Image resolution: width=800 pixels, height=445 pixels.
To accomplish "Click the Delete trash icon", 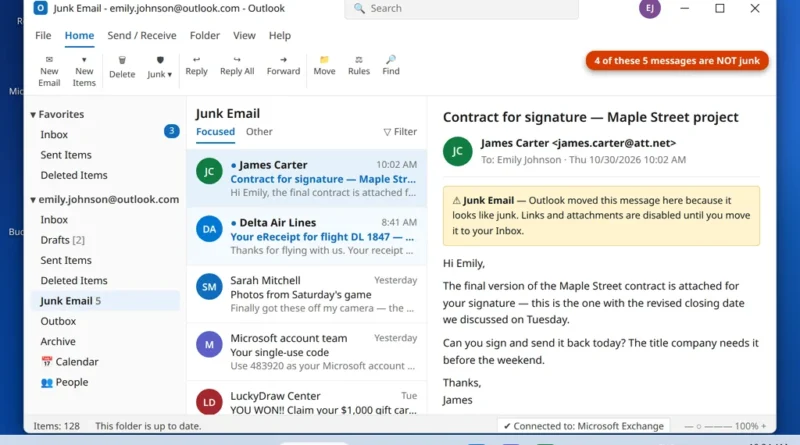I will pos(122,60).
